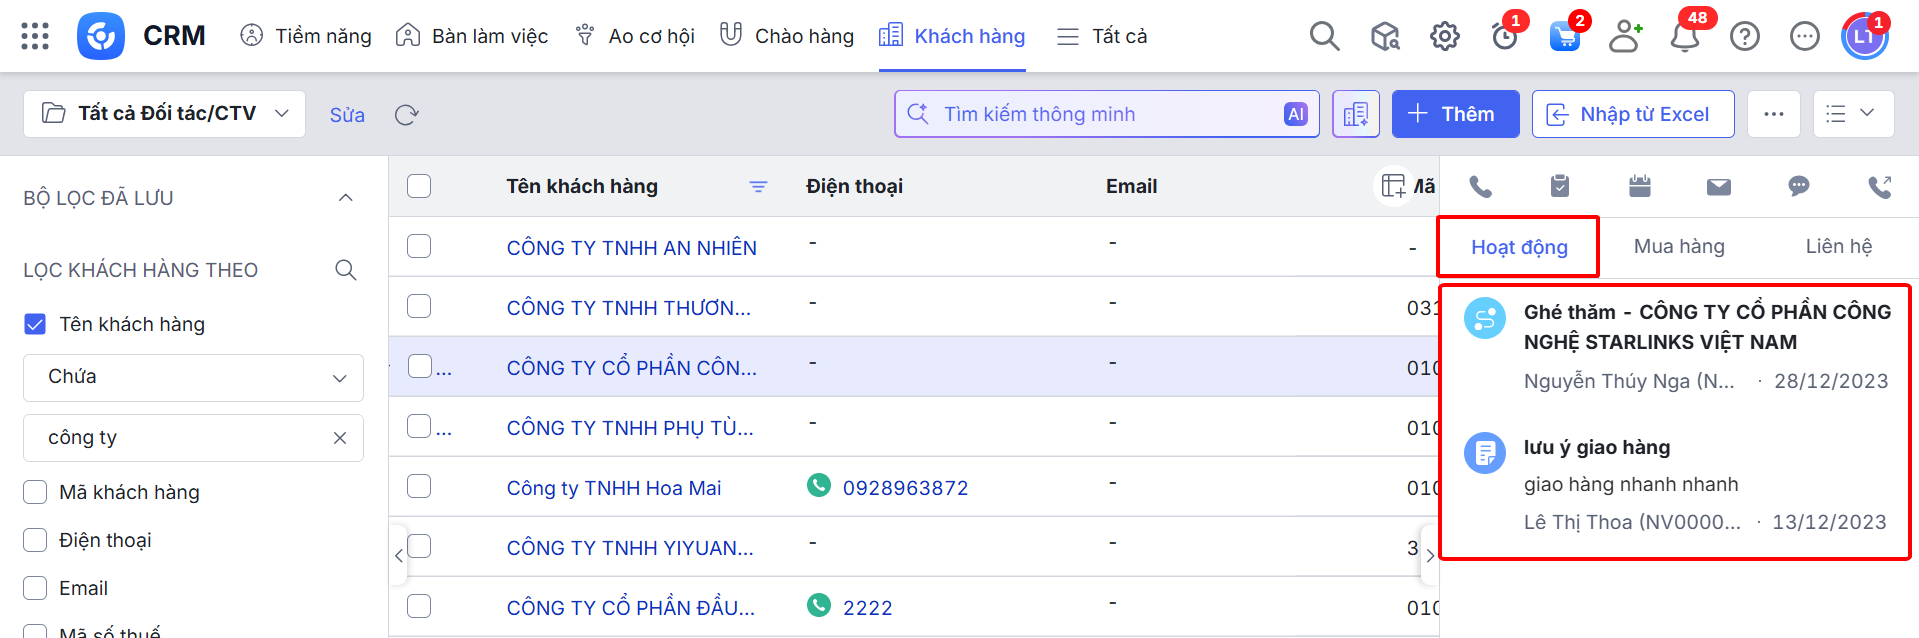
Task: Click filter icon beside Tên khách hàng column
Action: [x=758, y=187]
